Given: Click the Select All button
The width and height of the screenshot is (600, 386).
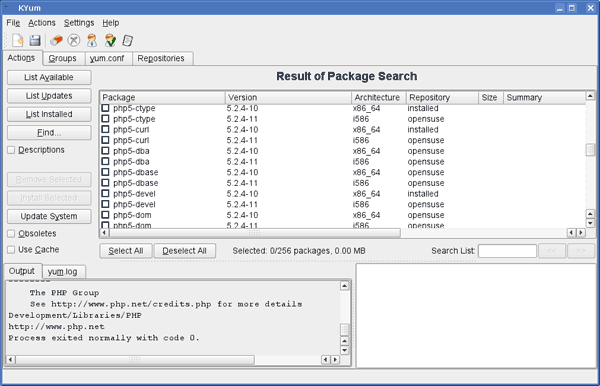Looking at the screenshot, I should [126, 251].
